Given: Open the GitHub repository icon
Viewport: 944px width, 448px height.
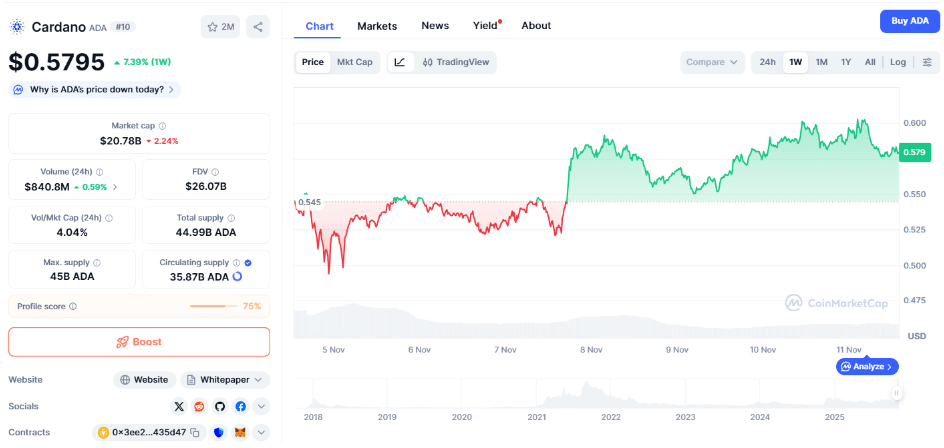Looking at the screenshot, I should click(220, 406).
